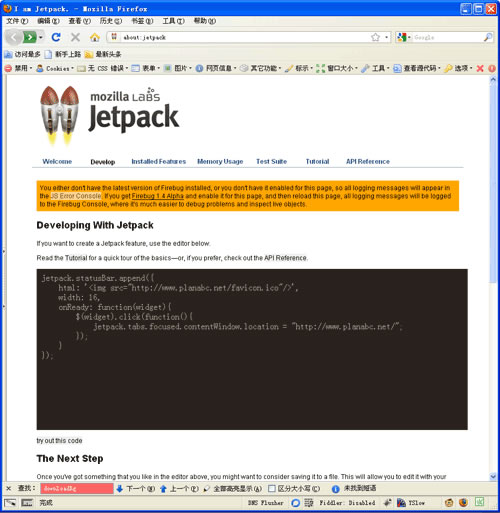Open the 帮助 Help menu
Viewport: 500px width, 513px height.
[x=205, y=21]
